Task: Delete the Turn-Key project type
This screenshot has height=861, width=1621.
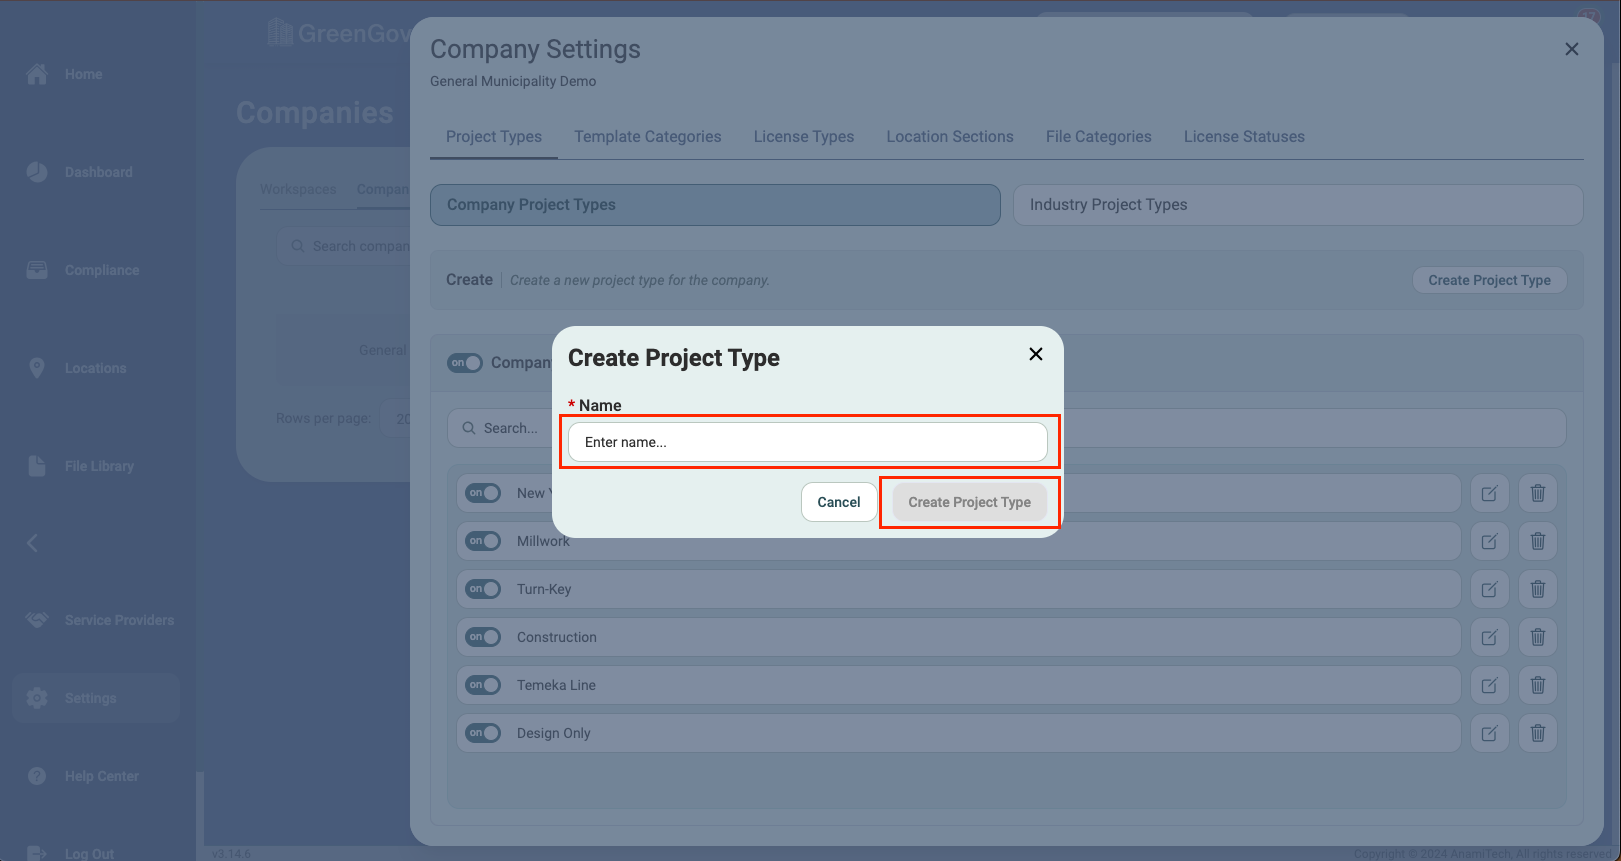Action: point(1538,589)
